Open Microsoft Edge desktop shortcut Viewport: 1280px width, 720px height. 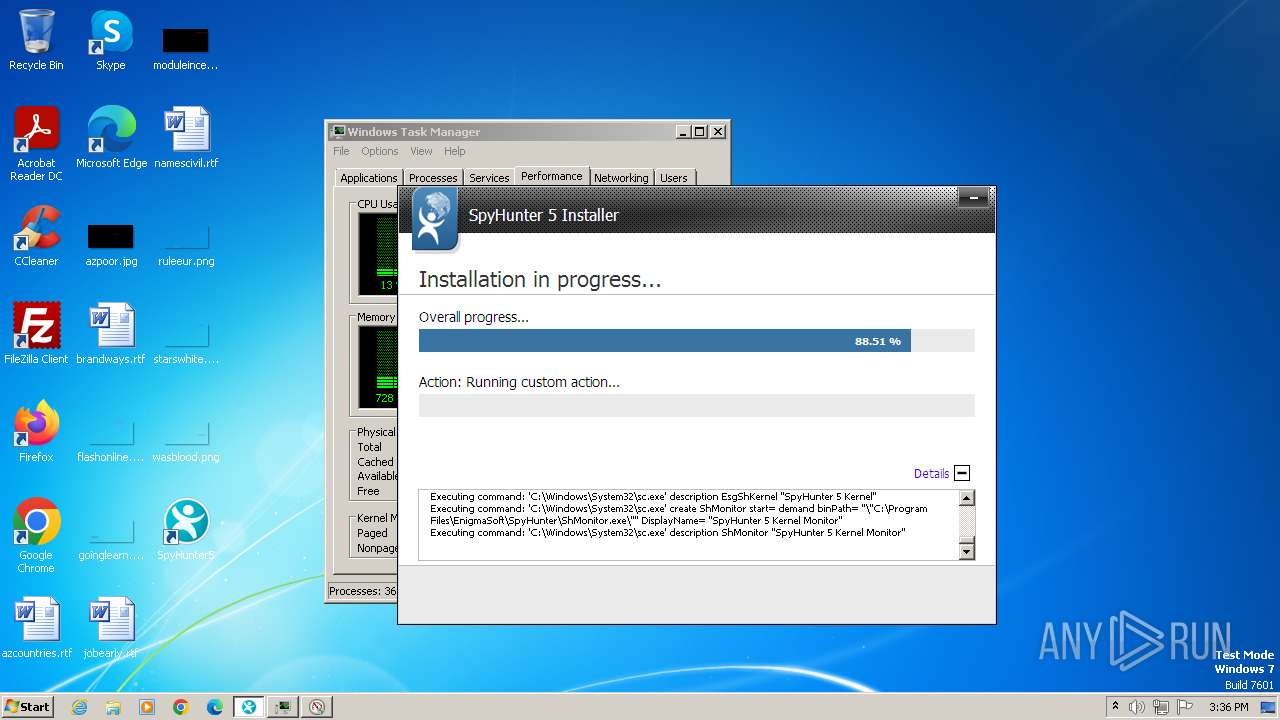[x=111, y=137]
